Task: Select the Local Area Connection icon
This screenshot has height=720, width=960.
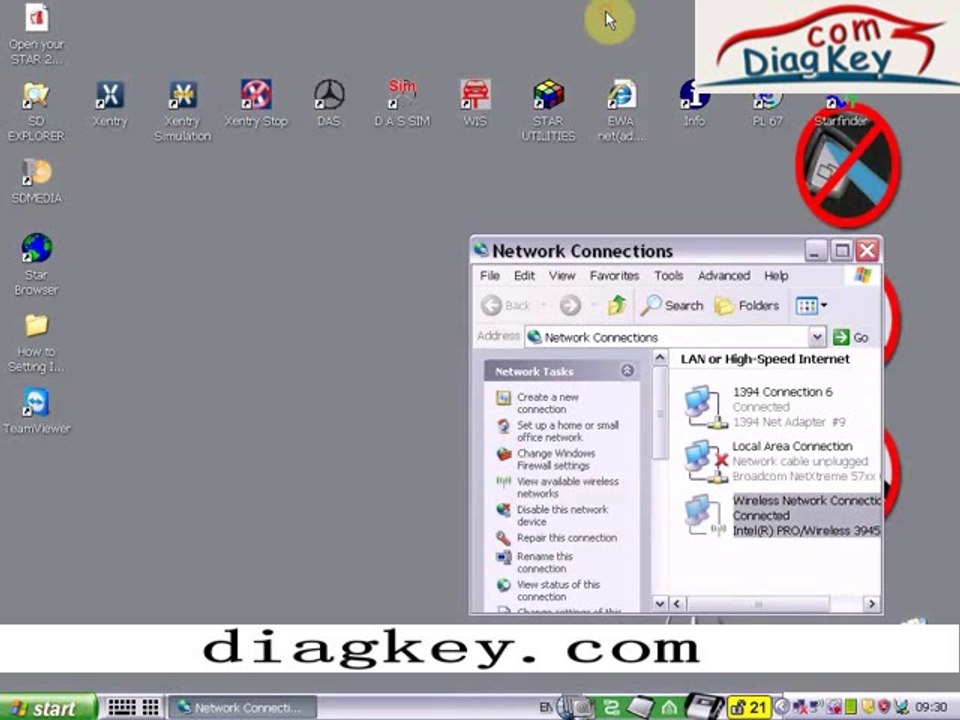Action: (705, 460)
